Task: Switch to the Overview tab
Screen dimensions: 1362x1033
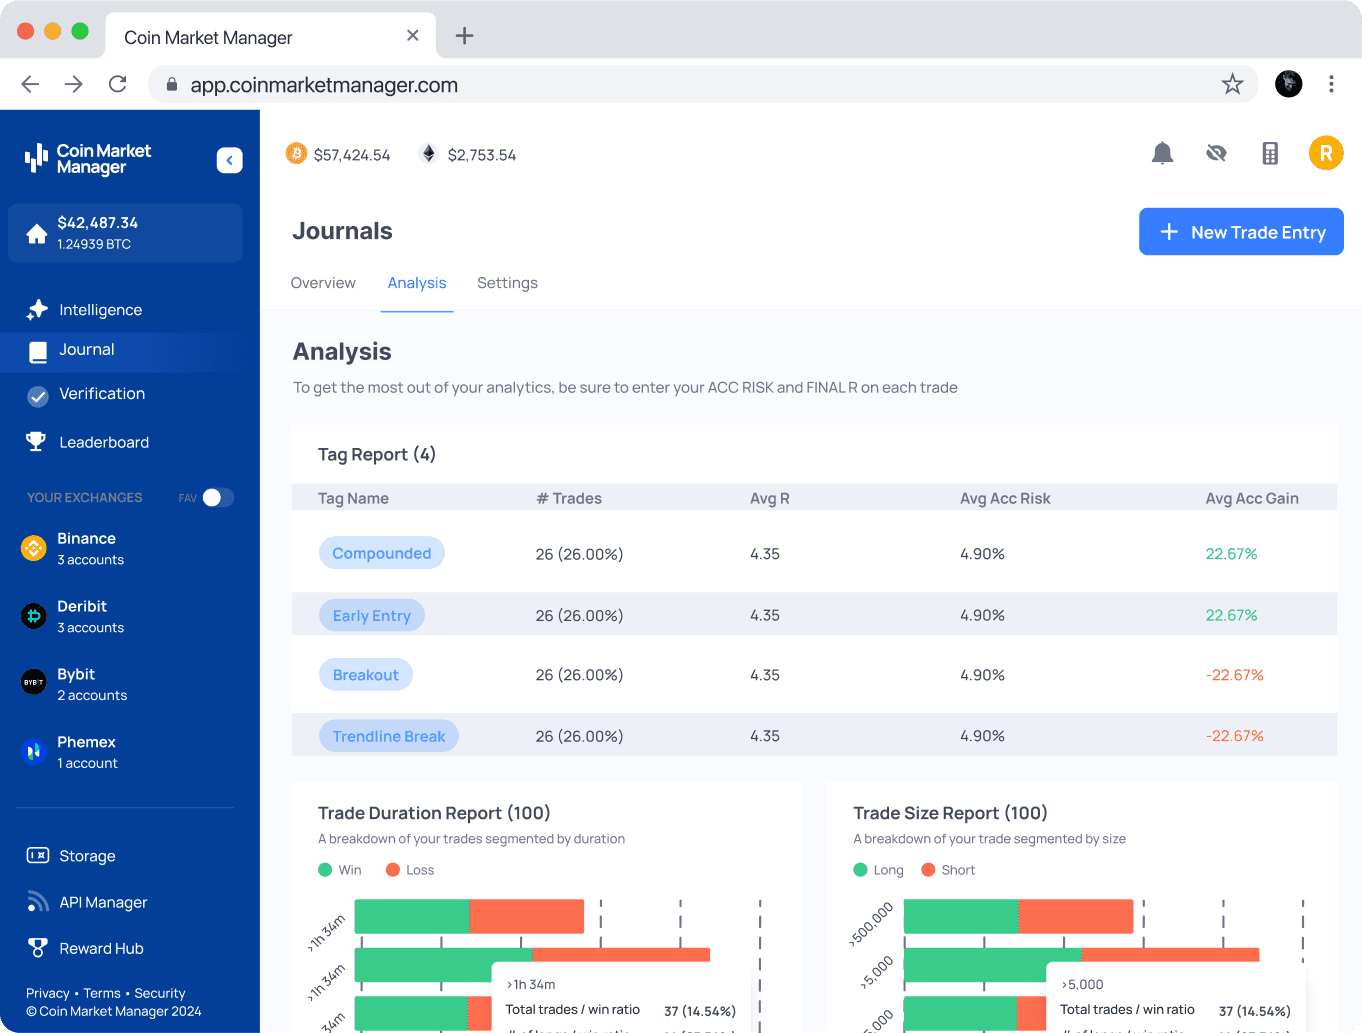Action: [x=323, y=283]
